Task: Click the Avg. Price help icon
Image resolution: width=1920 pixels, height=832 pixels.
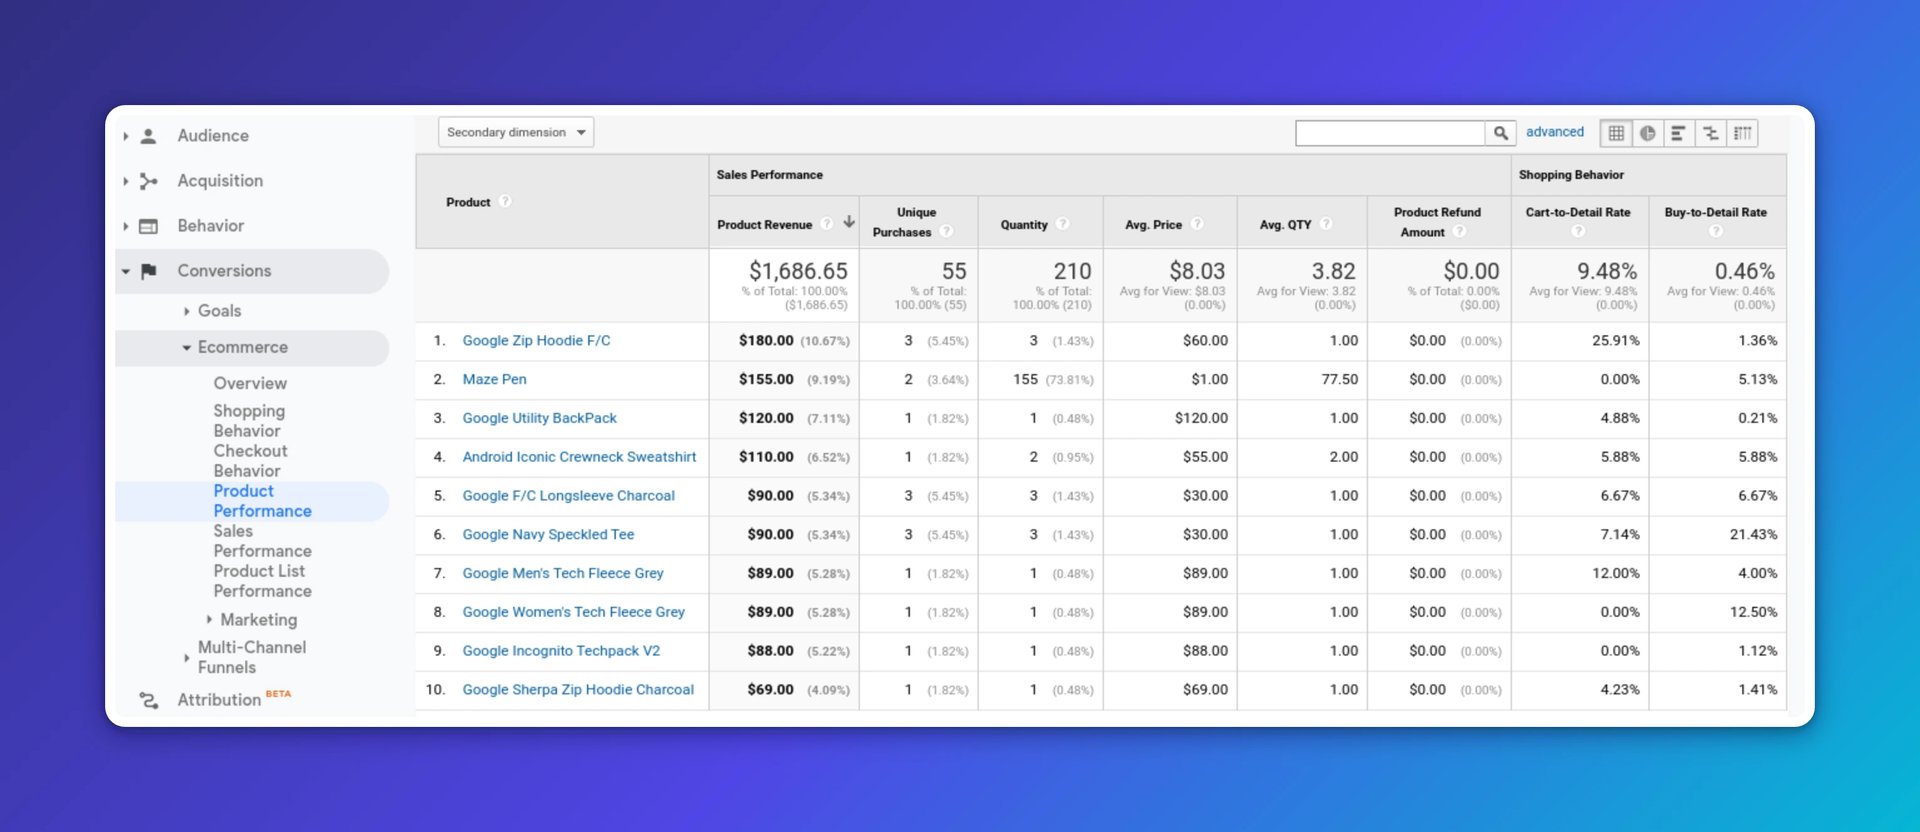Action: [x=1197, y=224]
